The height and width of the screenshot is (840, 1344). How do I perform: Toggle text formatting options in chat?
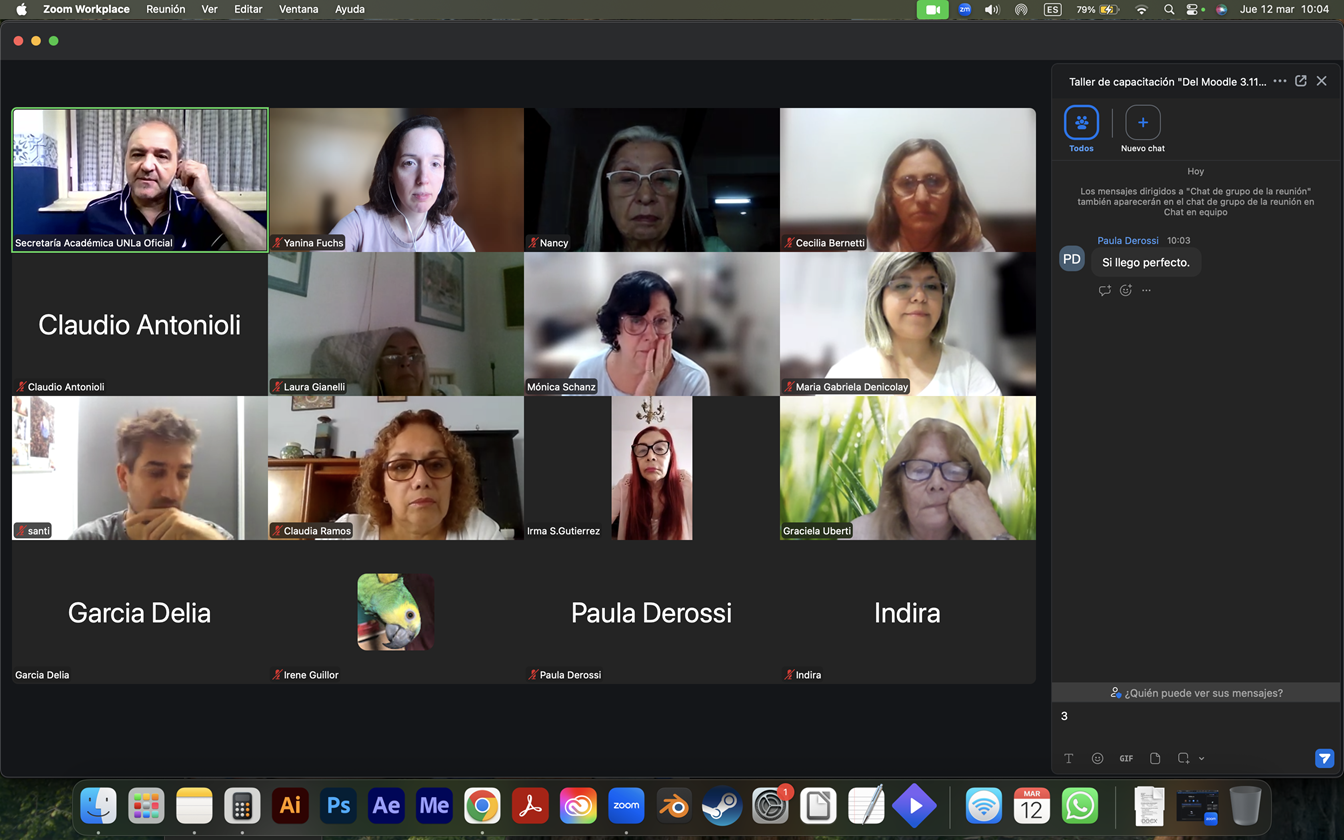pyautogui.click(x=1068, y=759)
